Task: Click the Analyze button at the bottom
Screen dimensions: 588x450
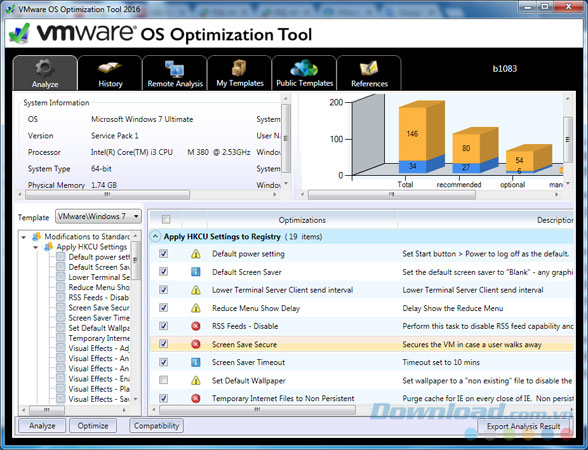Action: (42, 426)
